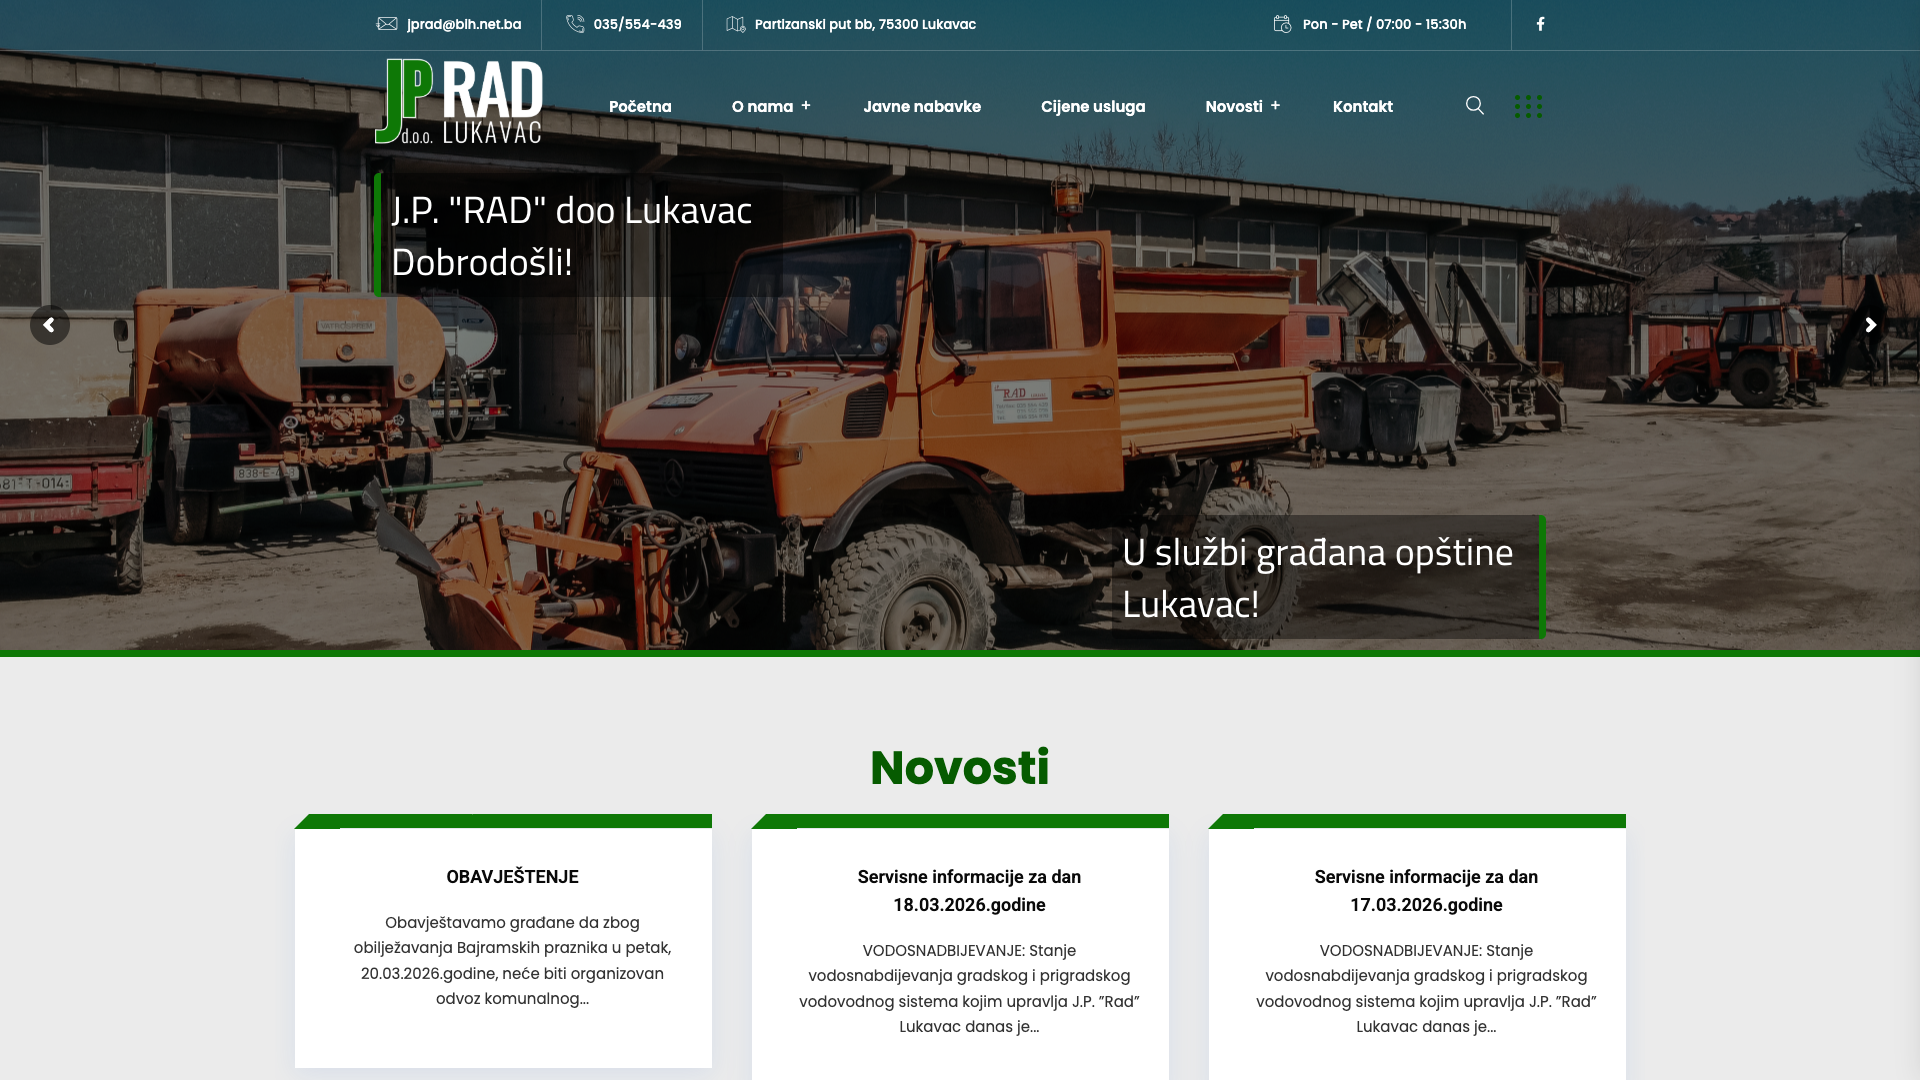Expand the Novosti plus submenu
This screenshot has height=1080, width=1920.
point(1276,105)
